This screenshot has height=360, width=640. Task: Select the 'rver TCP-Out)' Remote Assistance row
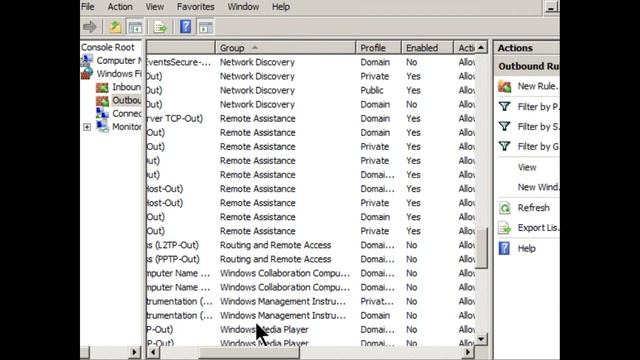click(x=311, y=118)
